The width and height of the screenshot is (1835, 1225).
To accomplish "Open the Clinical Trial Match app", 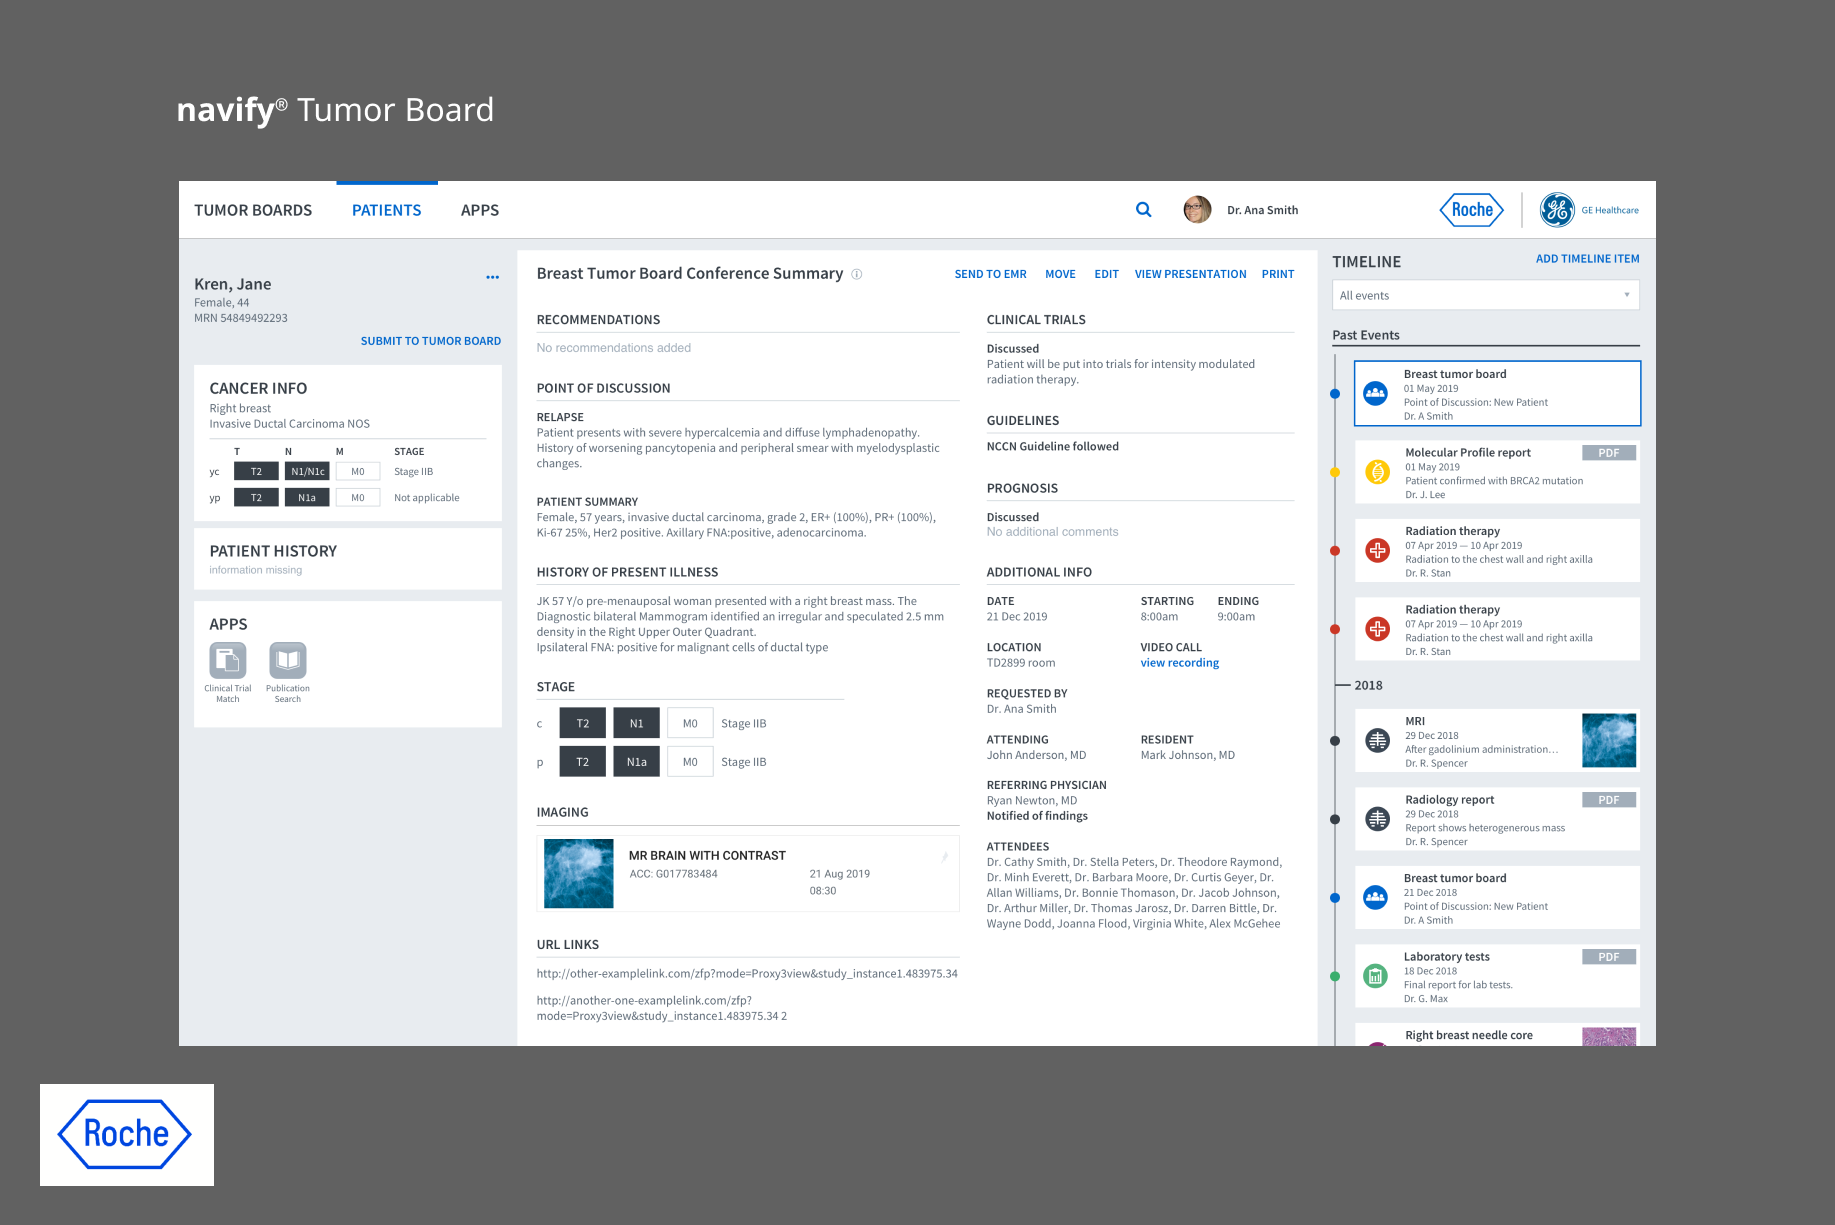I will (x=228, y=661).
